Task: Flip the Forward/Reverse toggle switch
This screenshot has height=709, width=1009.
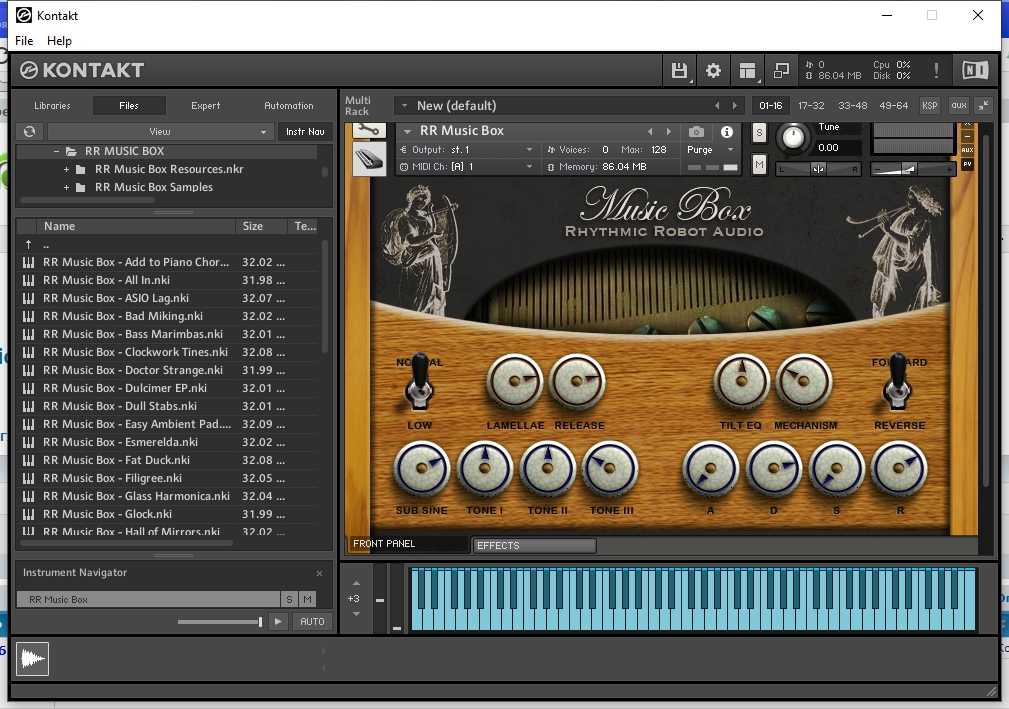Action: pos(897,382)
